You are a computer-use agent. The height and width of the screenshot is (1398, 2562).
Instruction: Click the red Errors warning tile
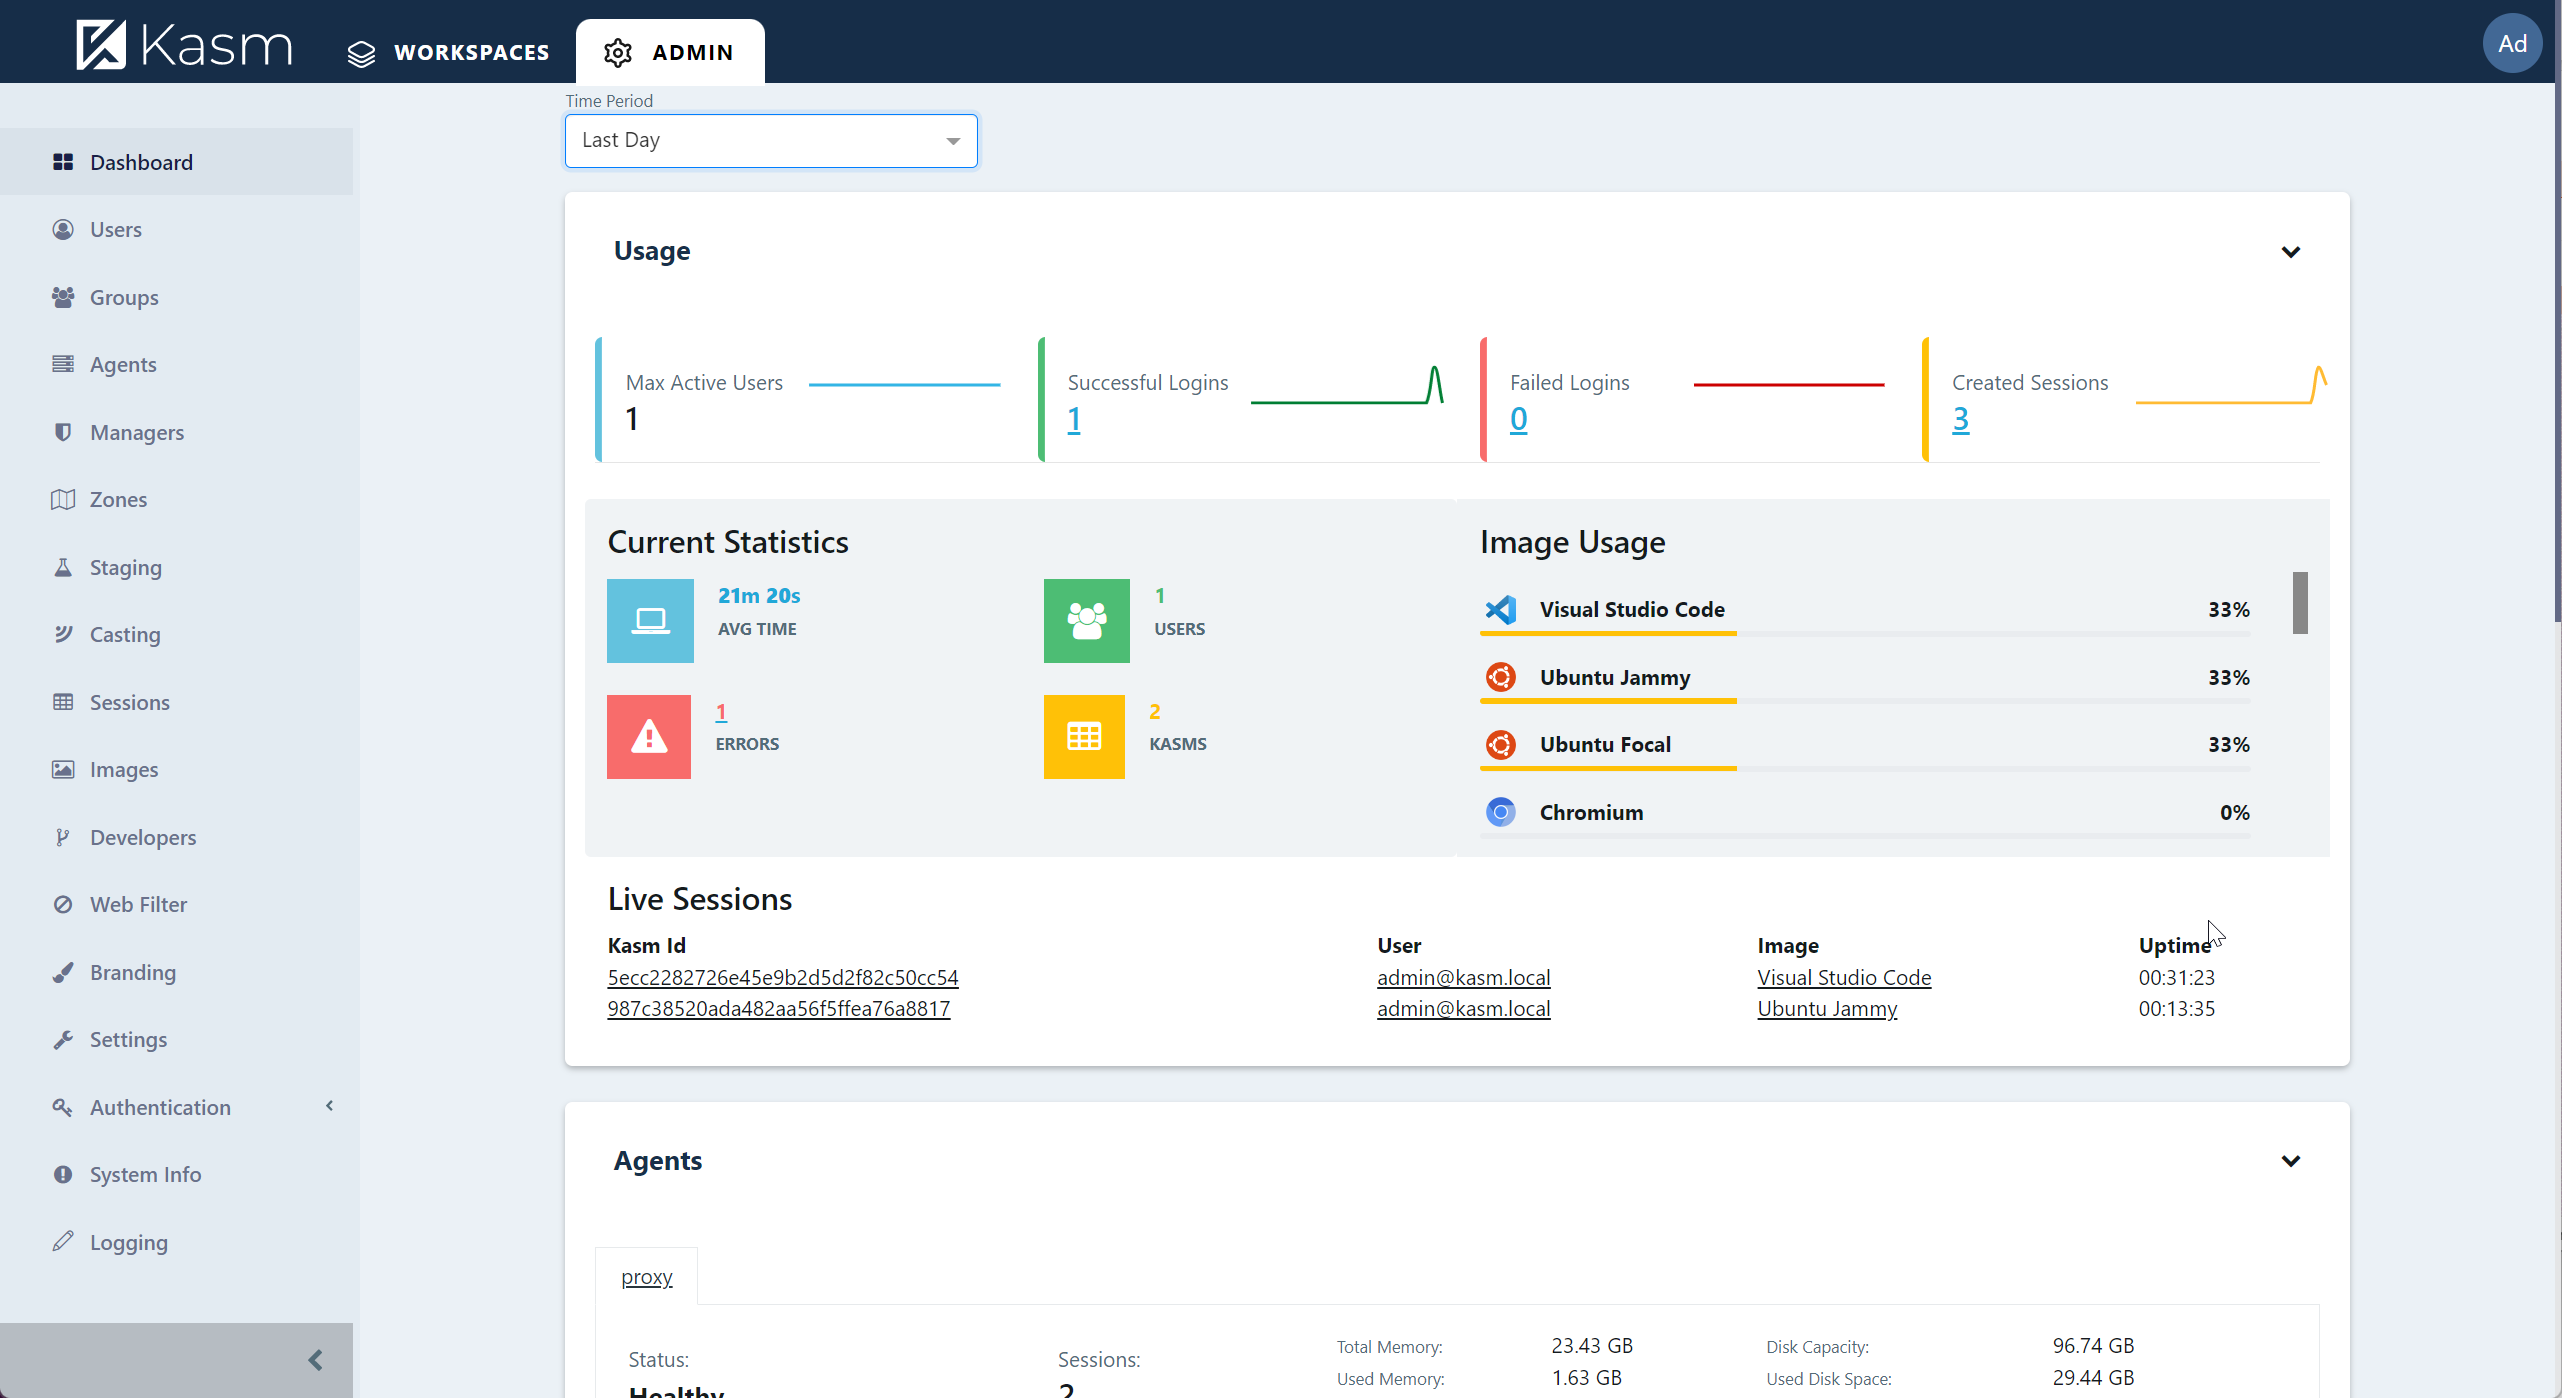click(x=649, y=737)
